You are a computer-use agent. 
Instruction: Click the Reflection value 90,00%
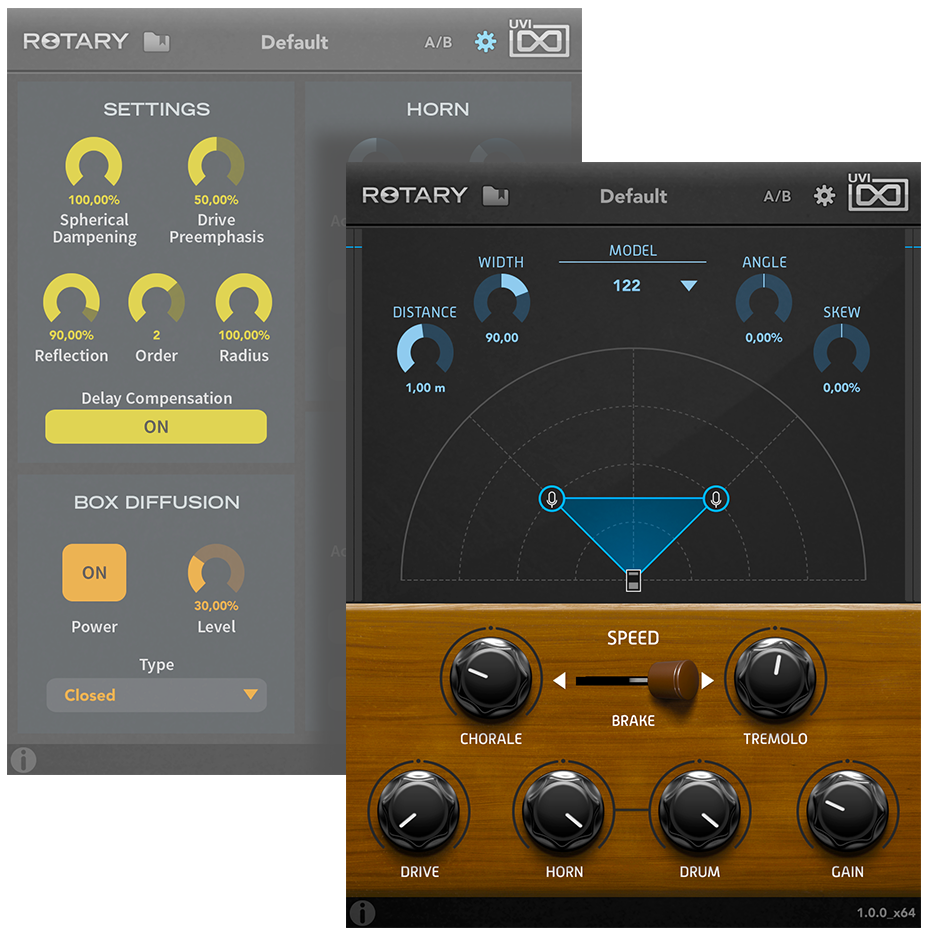[71, 335]
